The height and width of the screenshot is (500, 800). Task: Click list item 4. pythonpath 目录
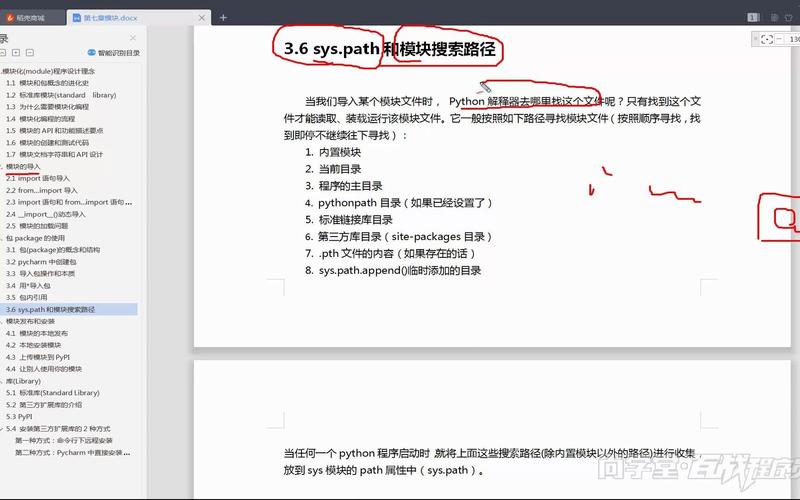399,203
